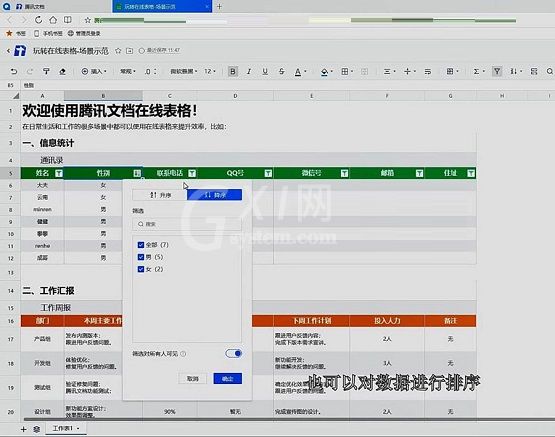This screenshot has height=437, width=555.
Task: Confirm the filter with blue button
Action: click(228, 379)
